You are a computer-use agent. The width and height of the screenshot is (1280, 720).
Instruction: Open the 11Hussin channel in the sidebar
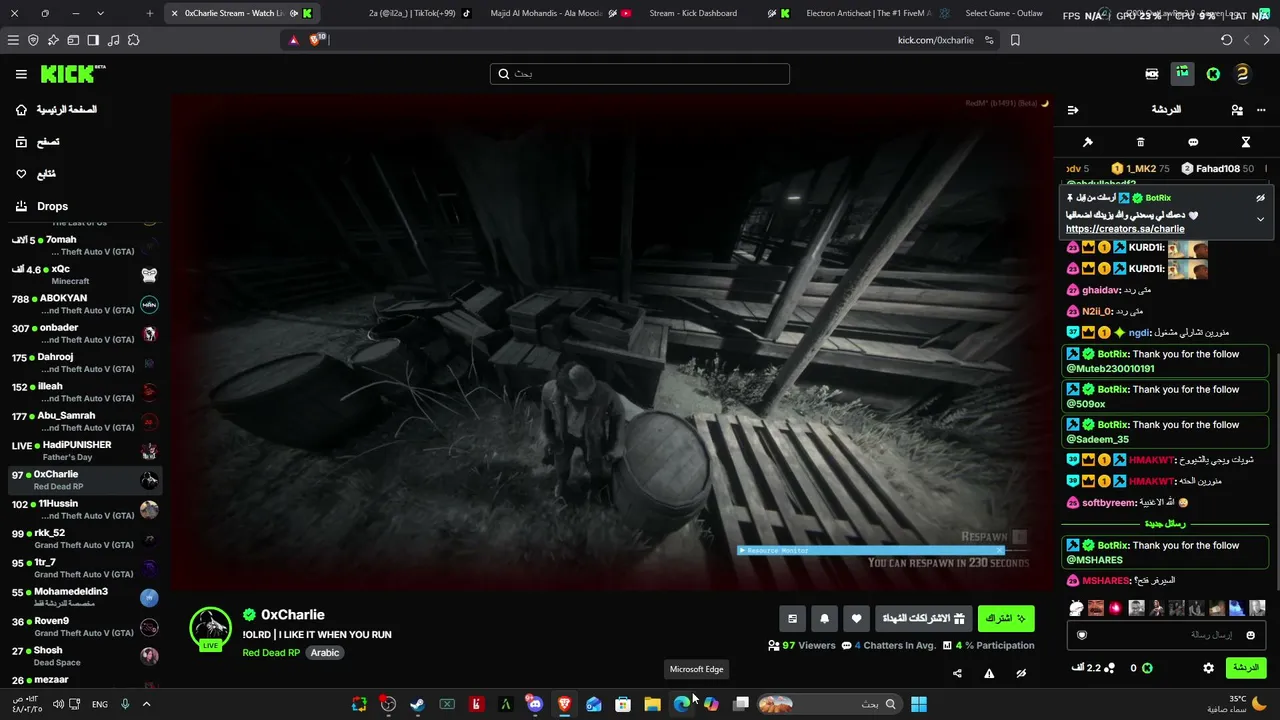85,509
